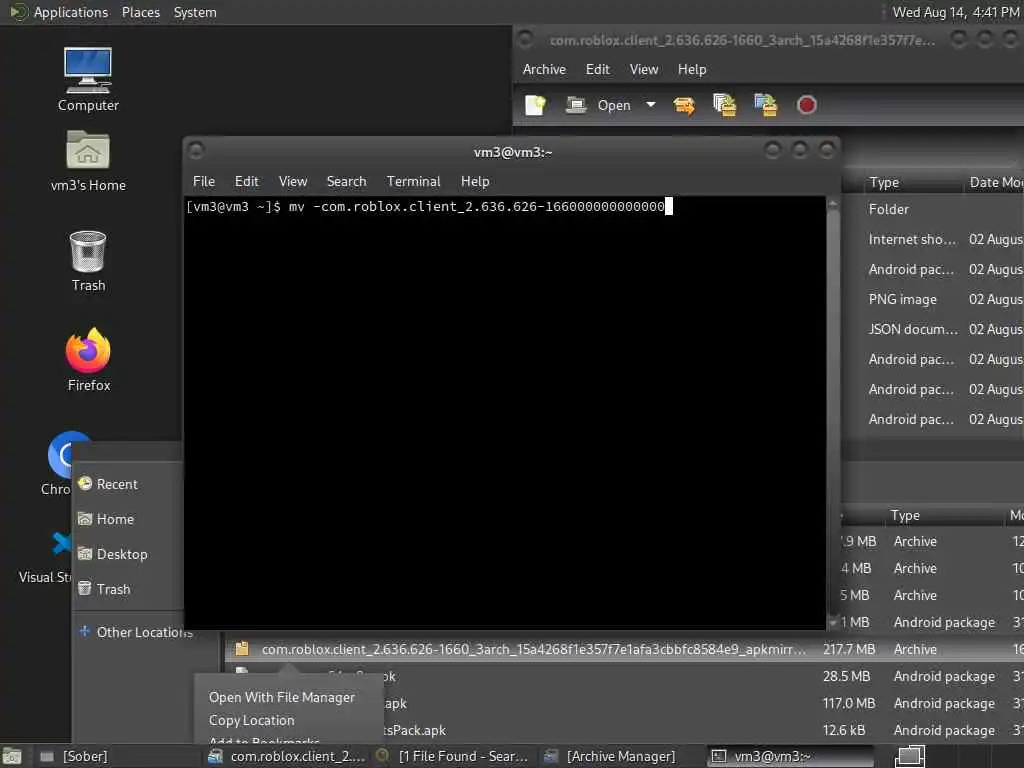Switch to com.roblox.client taskbar window
The width and height of the screenshot is (1024, 768).
click(x=287, y=756)
